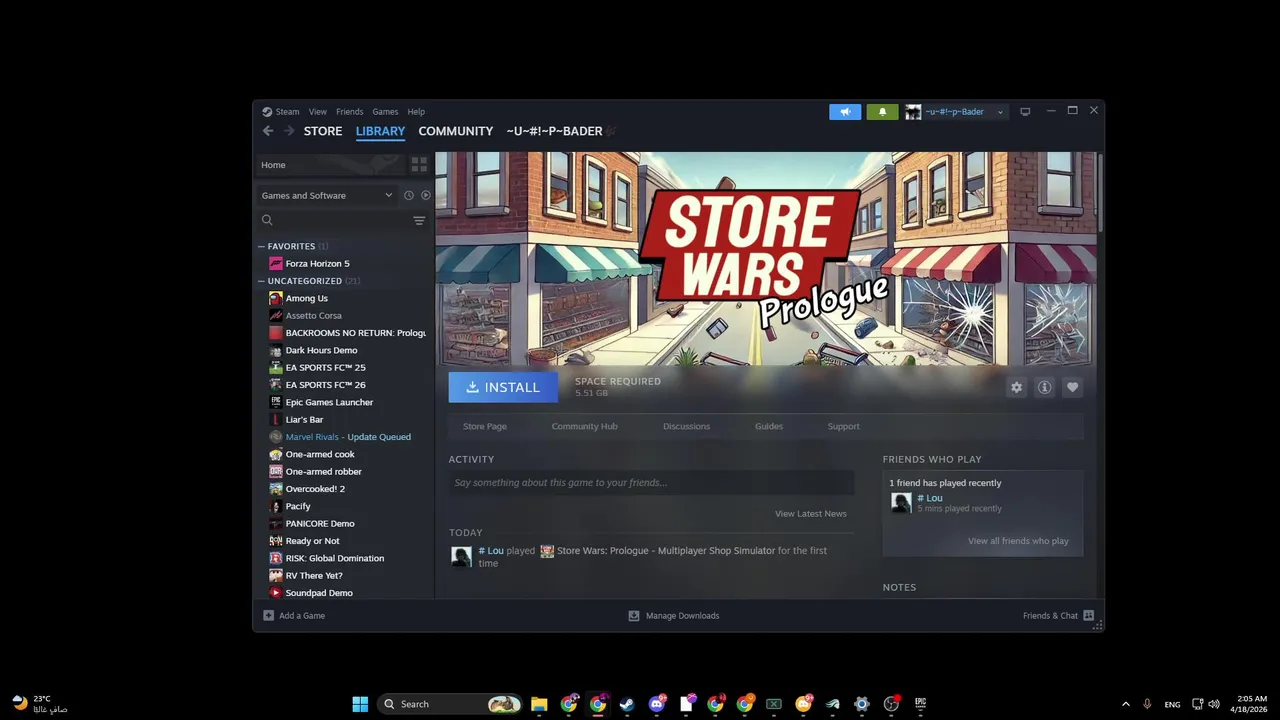Open the Discussions link
Image resolution: width=1280 pixels, height=720 pixels.
click(x=686, y=426)
